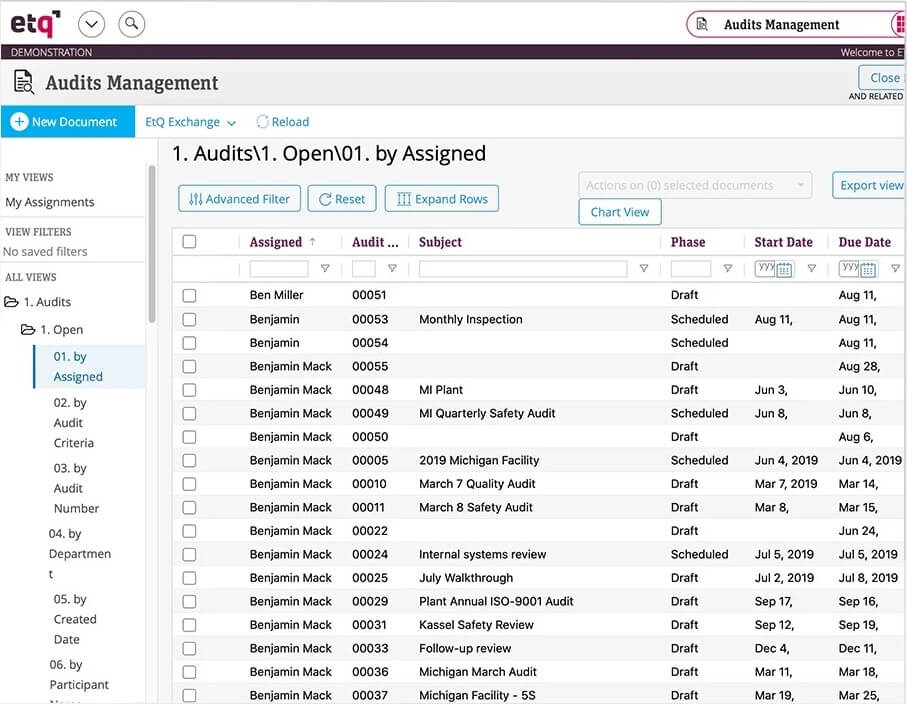Open Advanced Filter
The image size is (907, 704).
[x=239, y=199]
